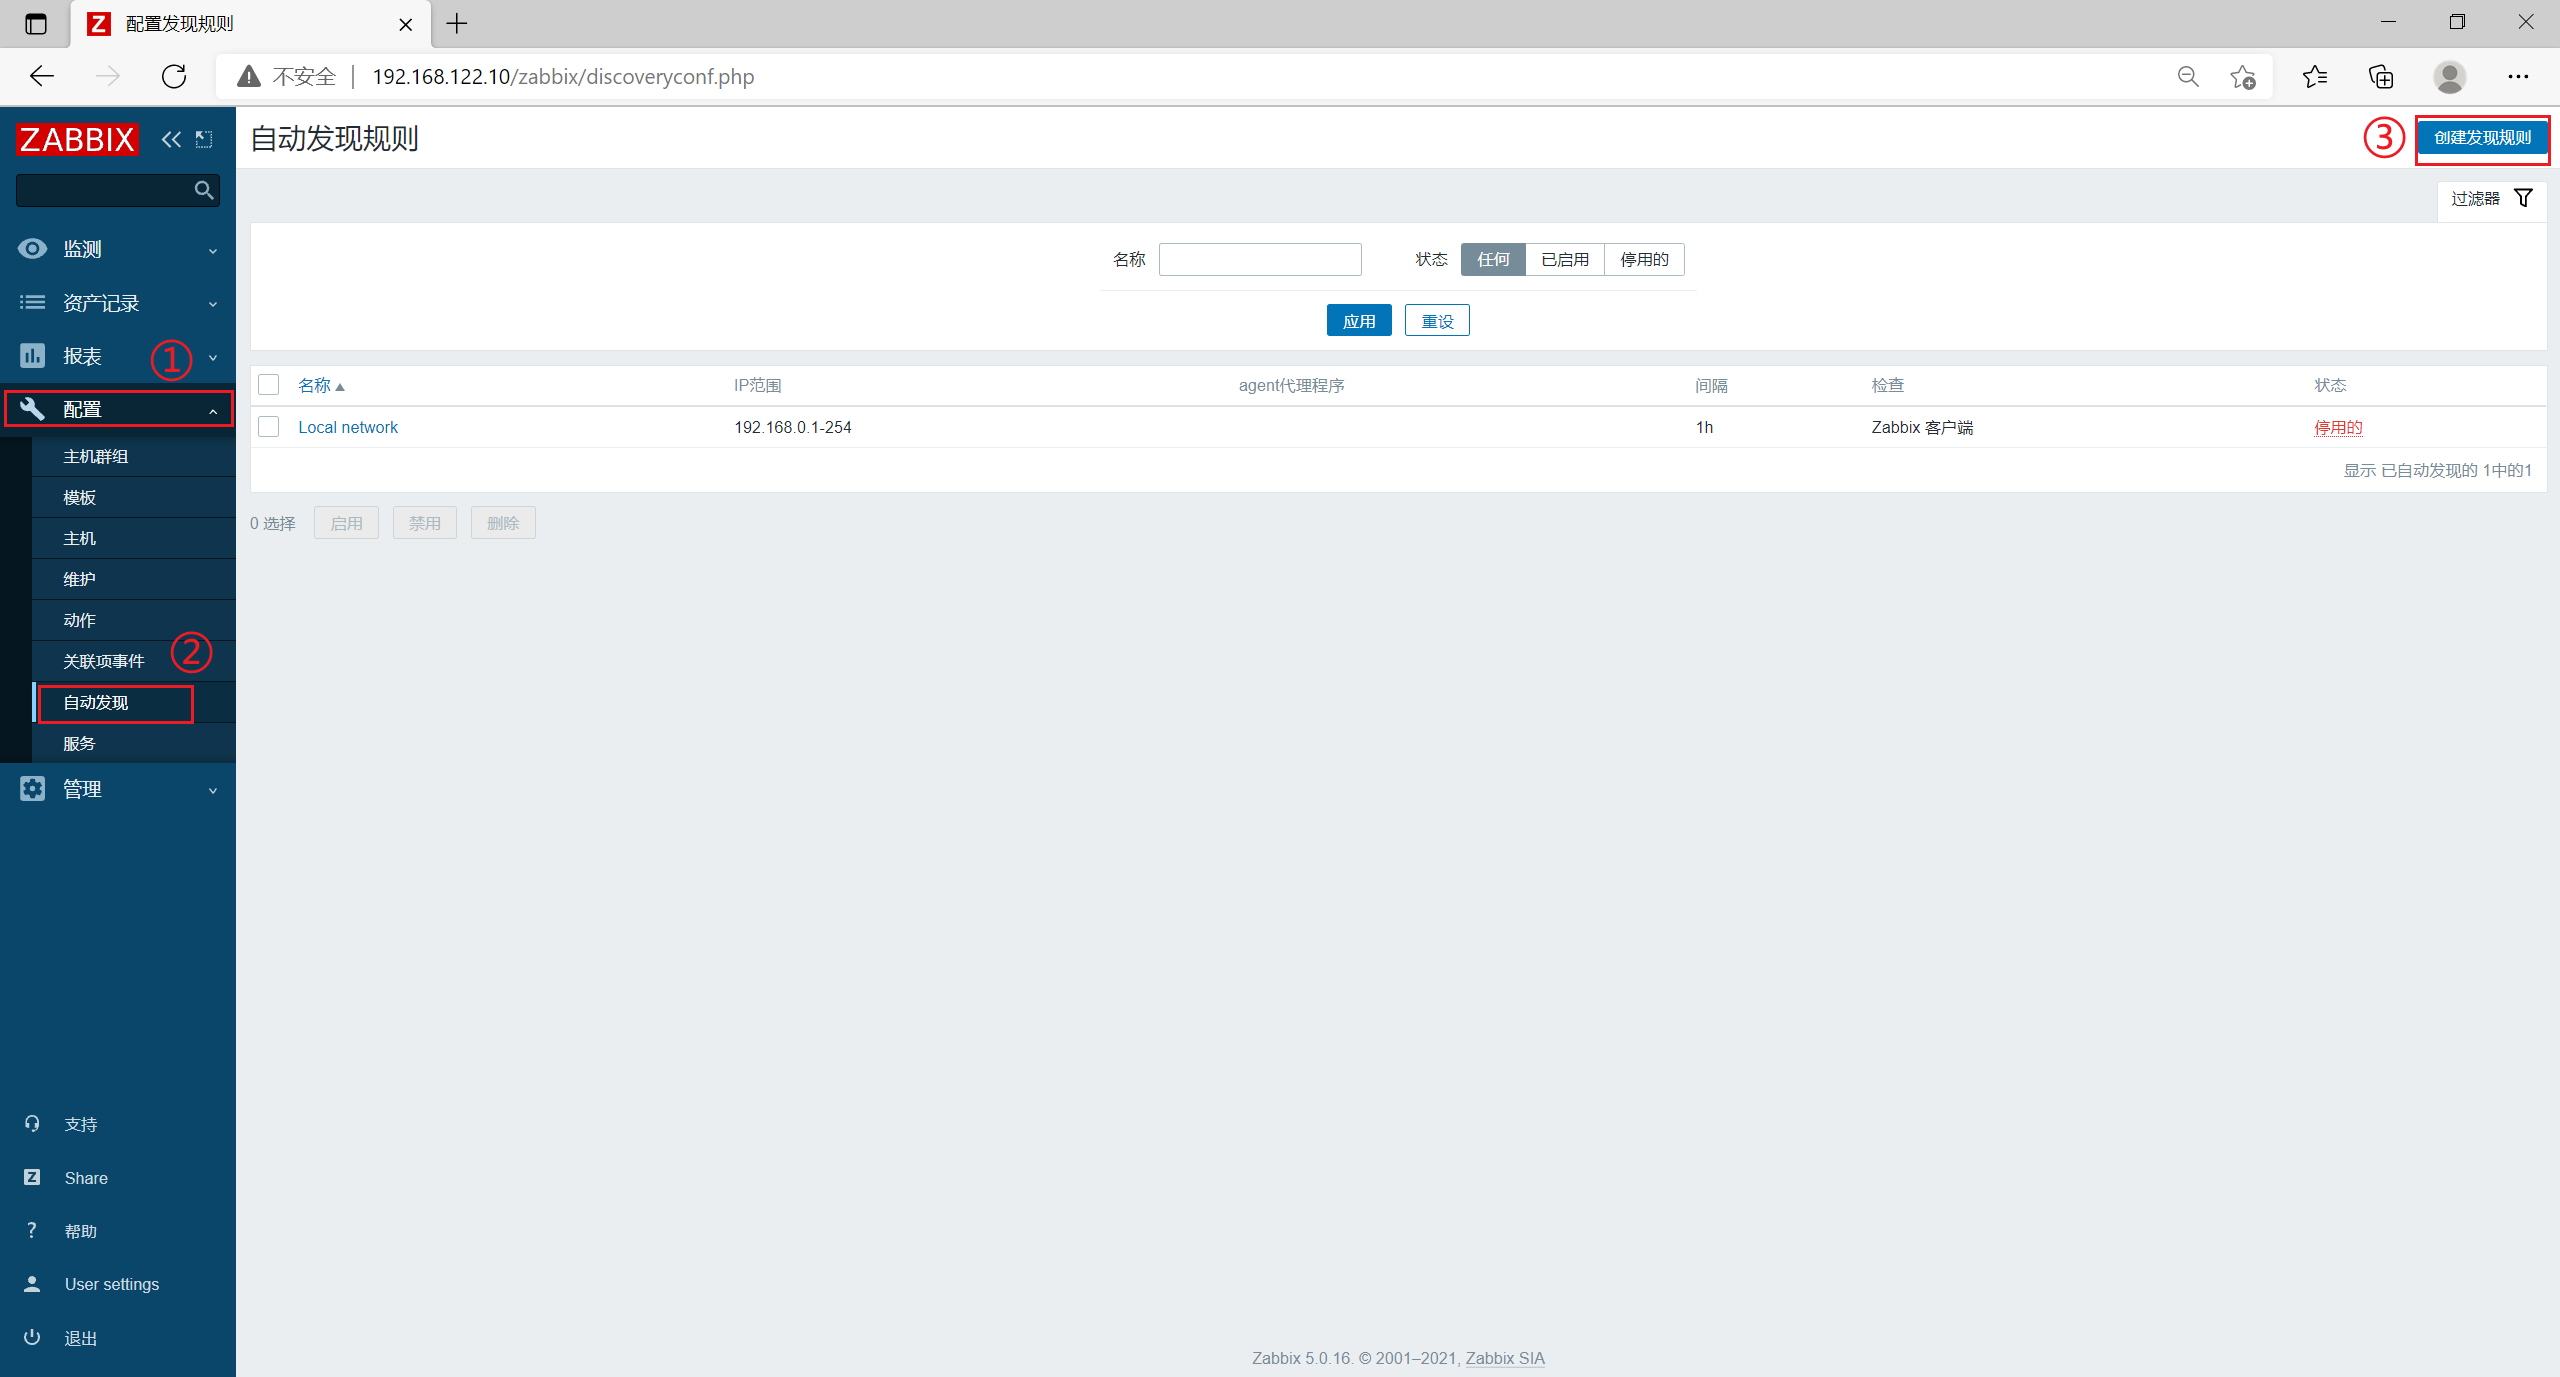The height and width of the screenshot is (1377, 2560).
Task: Reload the page with refresh icon
Action: [174, 76]
